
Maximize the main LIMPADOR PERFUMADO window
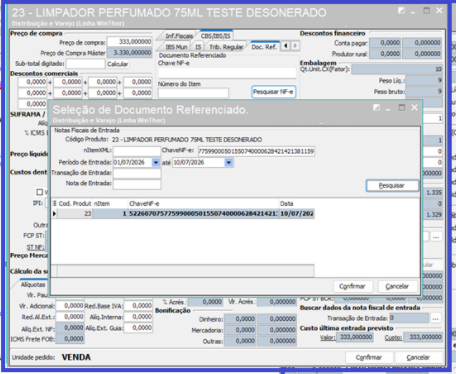point(426,11)
